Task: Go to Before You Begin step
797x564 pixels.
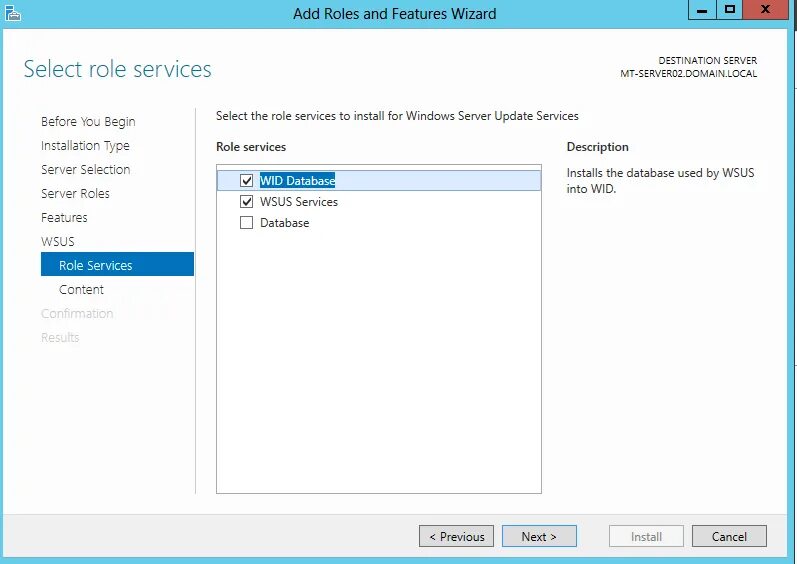Action: pyautogui.click(x=88, y=122)
